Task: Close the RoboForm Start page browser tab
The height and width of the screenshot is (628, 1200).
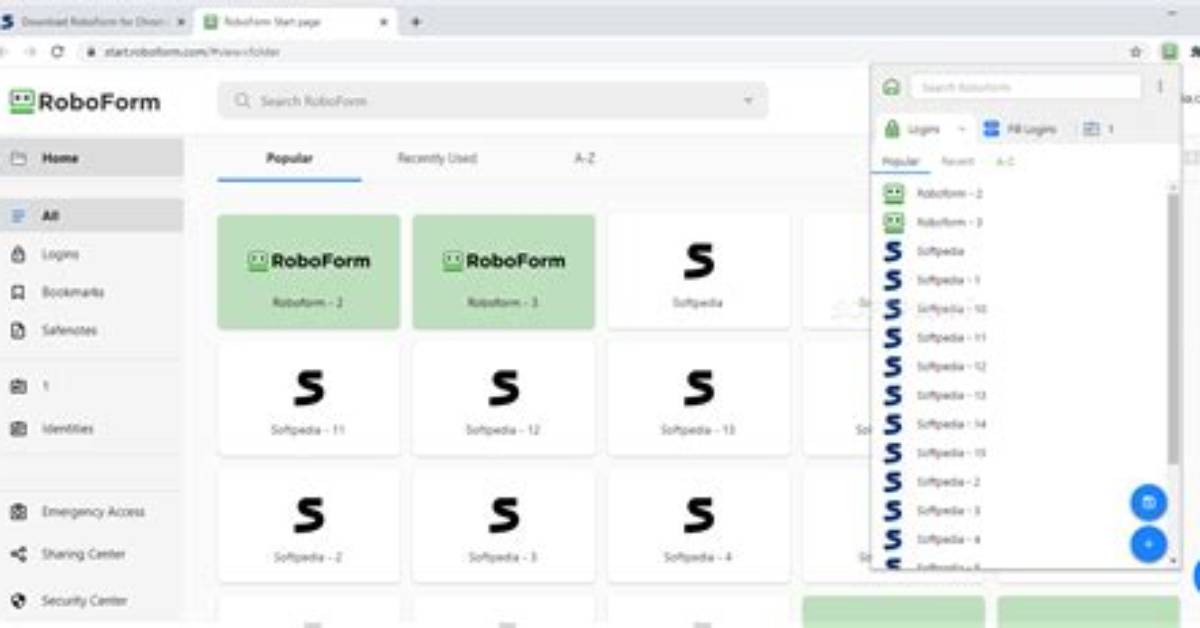Action: click(383, 21)
